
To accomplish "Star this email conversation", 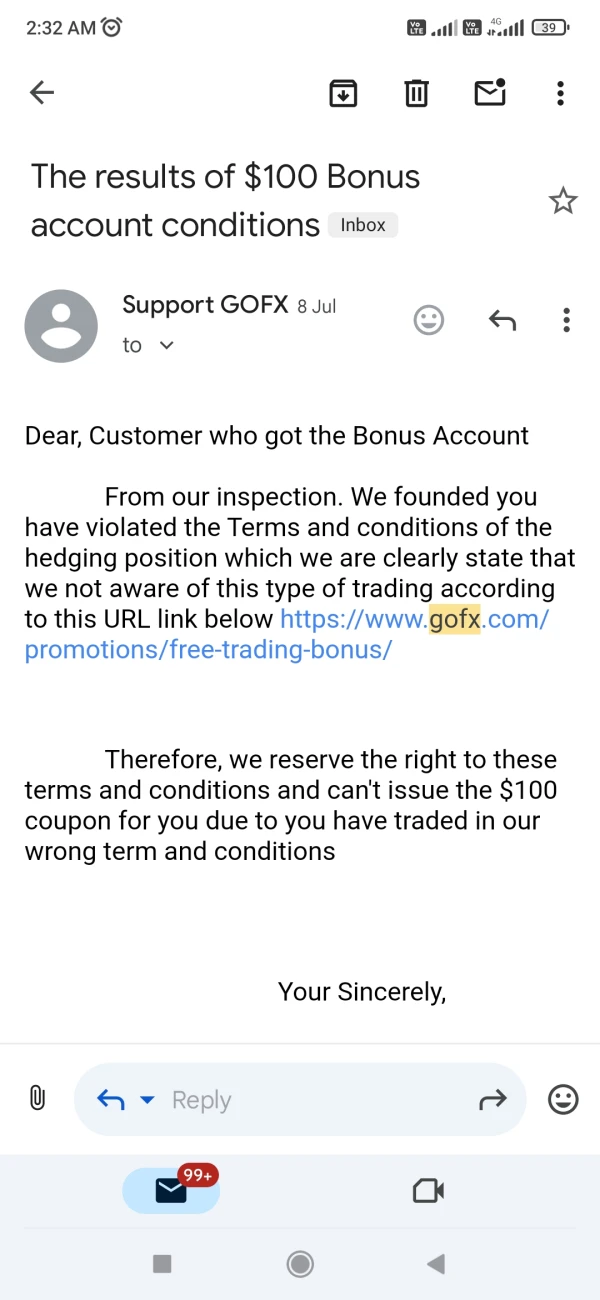I will click(x=563, y=201).
